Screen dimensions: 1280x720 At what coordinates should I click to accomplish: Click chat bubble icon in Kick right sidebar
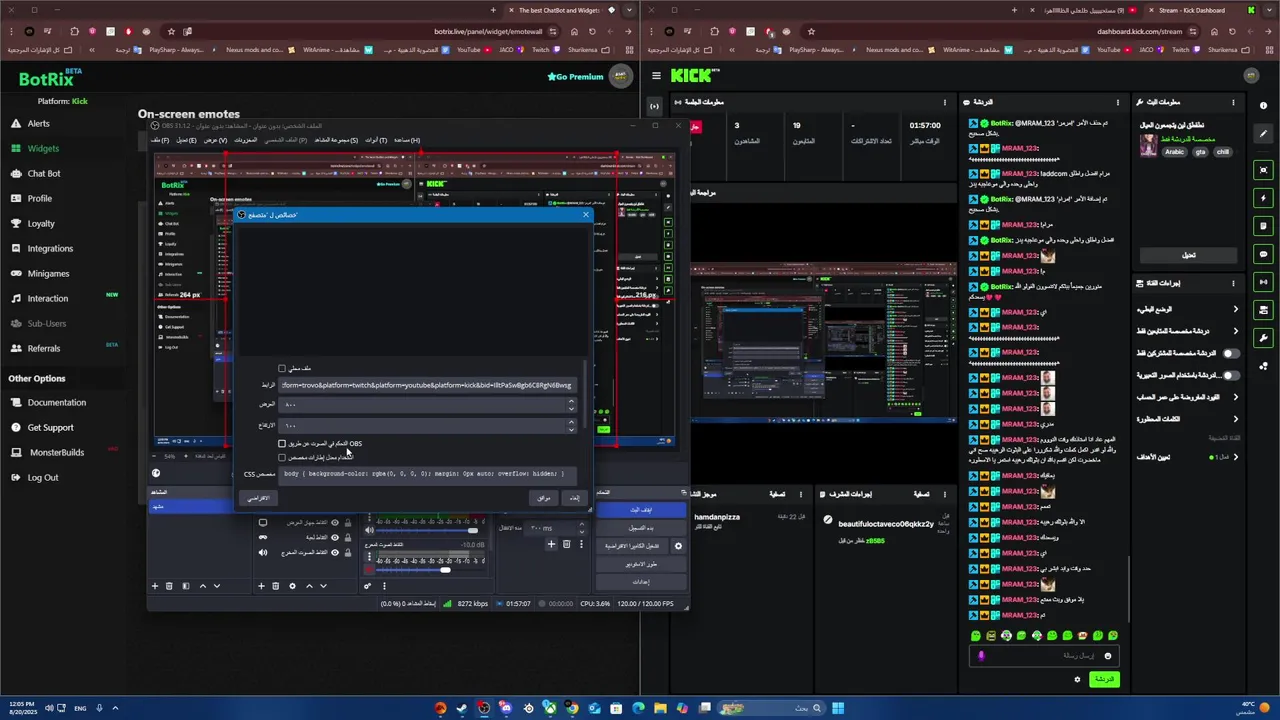(x=1264, y=254)
